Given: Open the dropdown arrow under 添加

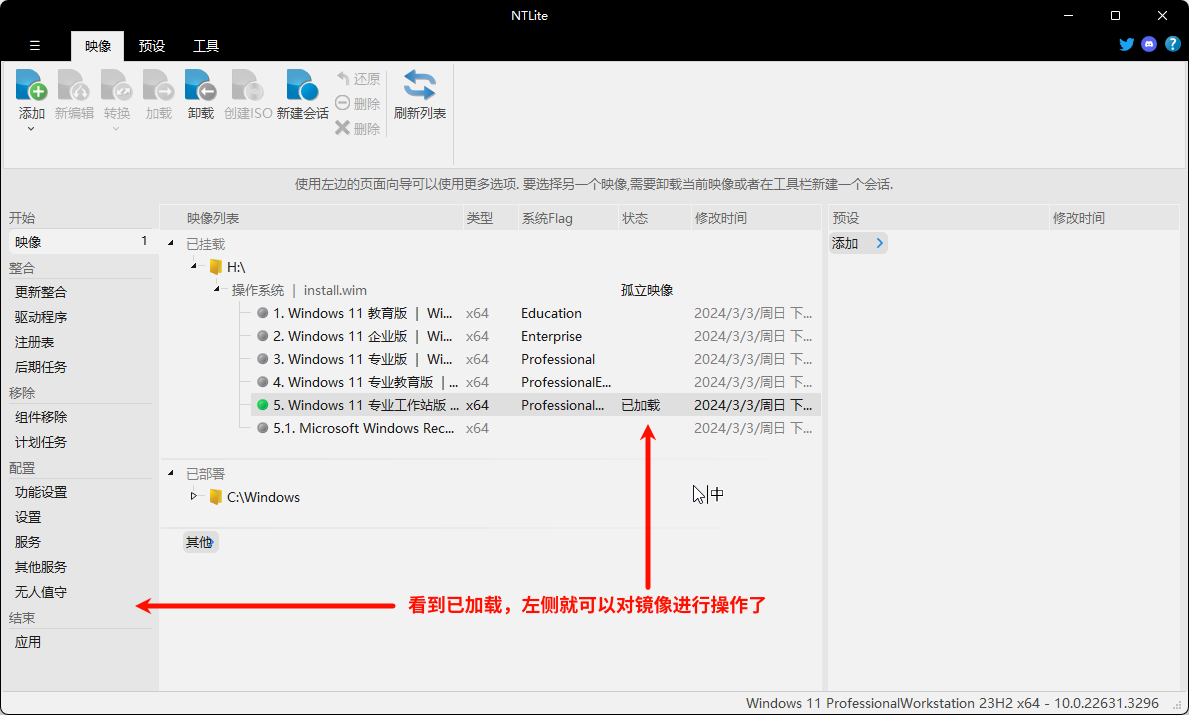Looking at the screenshot, I should [31, 129].
